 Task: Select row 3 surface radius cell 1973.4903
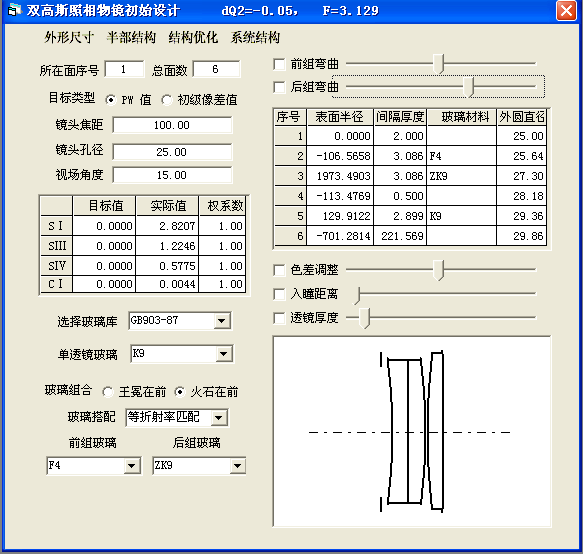click(x=340, y=176)
